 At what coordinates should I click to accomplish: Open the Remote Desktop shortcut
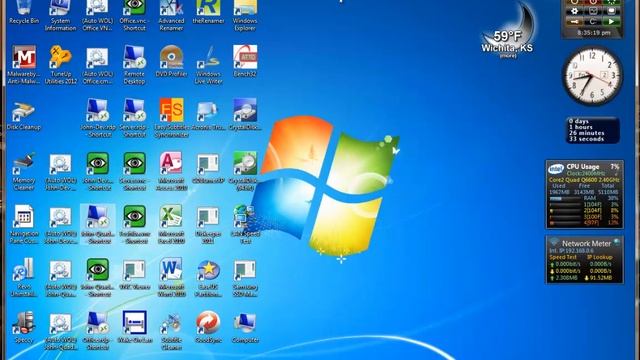click(134, 64)
